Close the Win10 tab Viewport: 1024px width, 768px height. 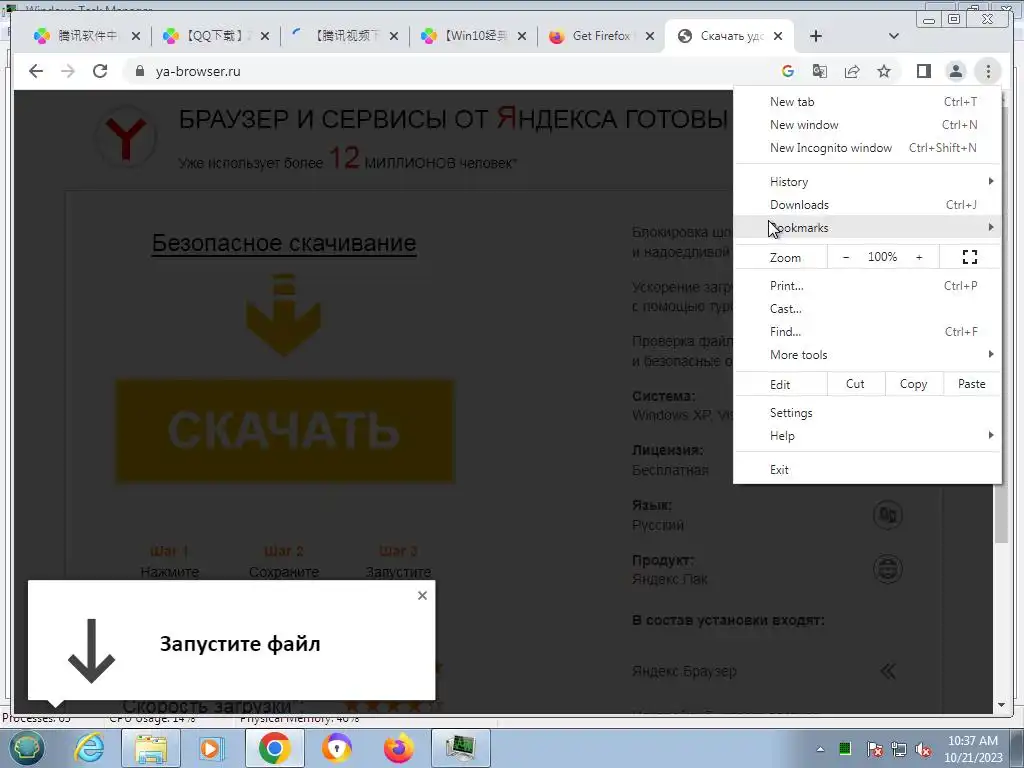coord(522,36)
